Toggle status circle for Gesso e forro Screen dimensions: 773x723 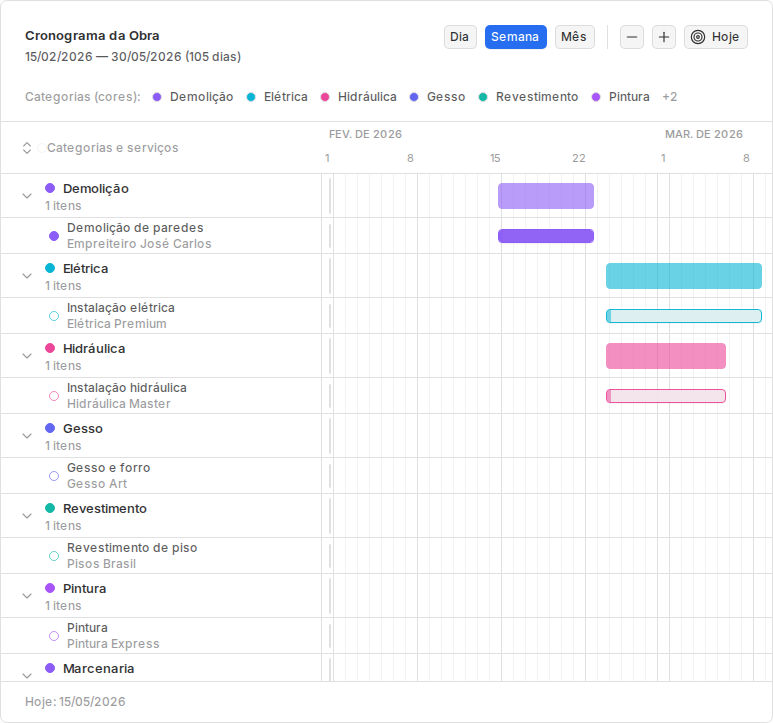(54, 476)
